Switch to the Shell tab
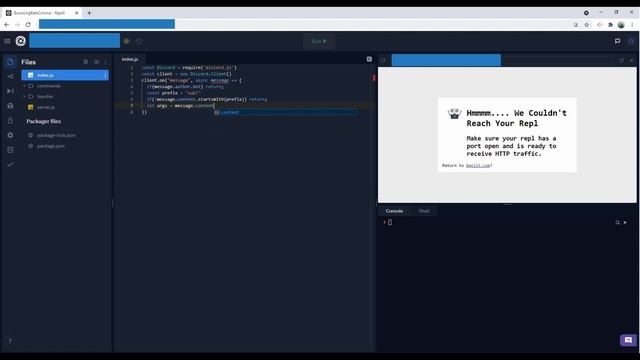The height and width of the screenshot is (360, 640). click(x=424, y=211)
